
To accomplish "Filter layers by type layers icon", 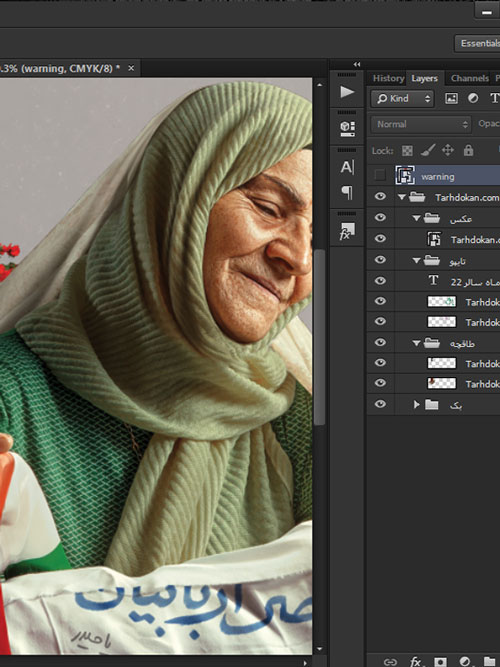I will tap(495, 98).
